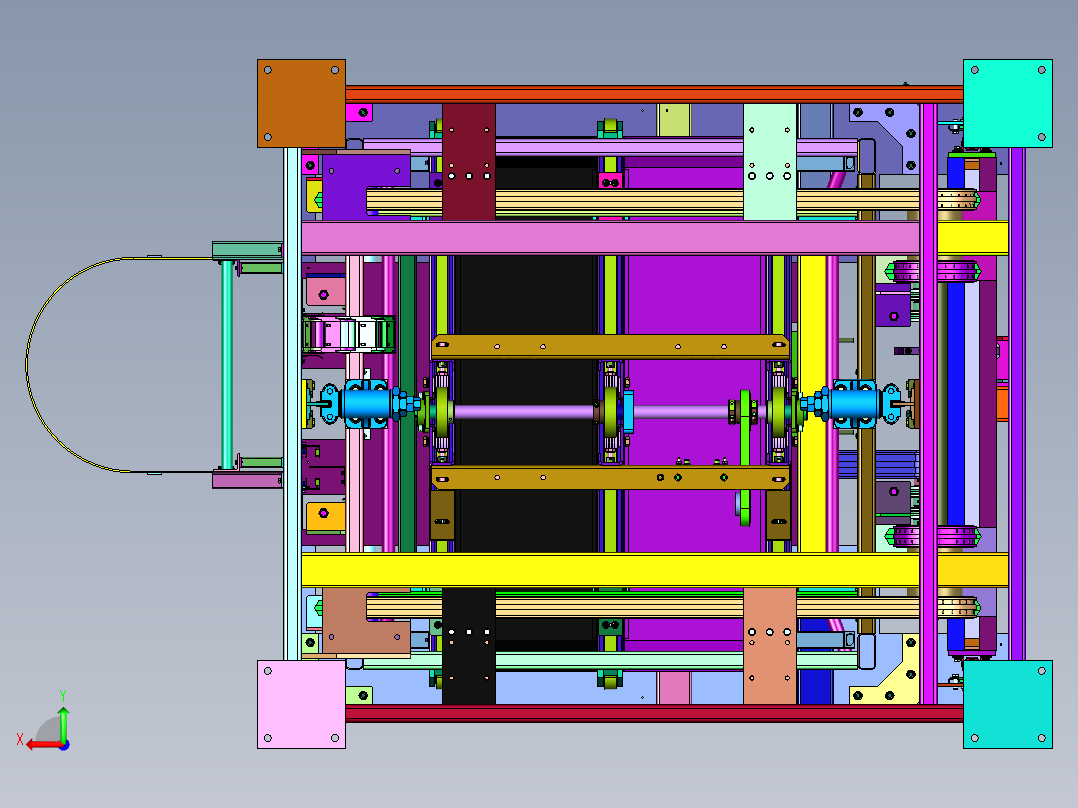Viewport: 1078px width, 808px height.
Task: Select the lower gold crossbar
Action: click(x=610, y=477)
